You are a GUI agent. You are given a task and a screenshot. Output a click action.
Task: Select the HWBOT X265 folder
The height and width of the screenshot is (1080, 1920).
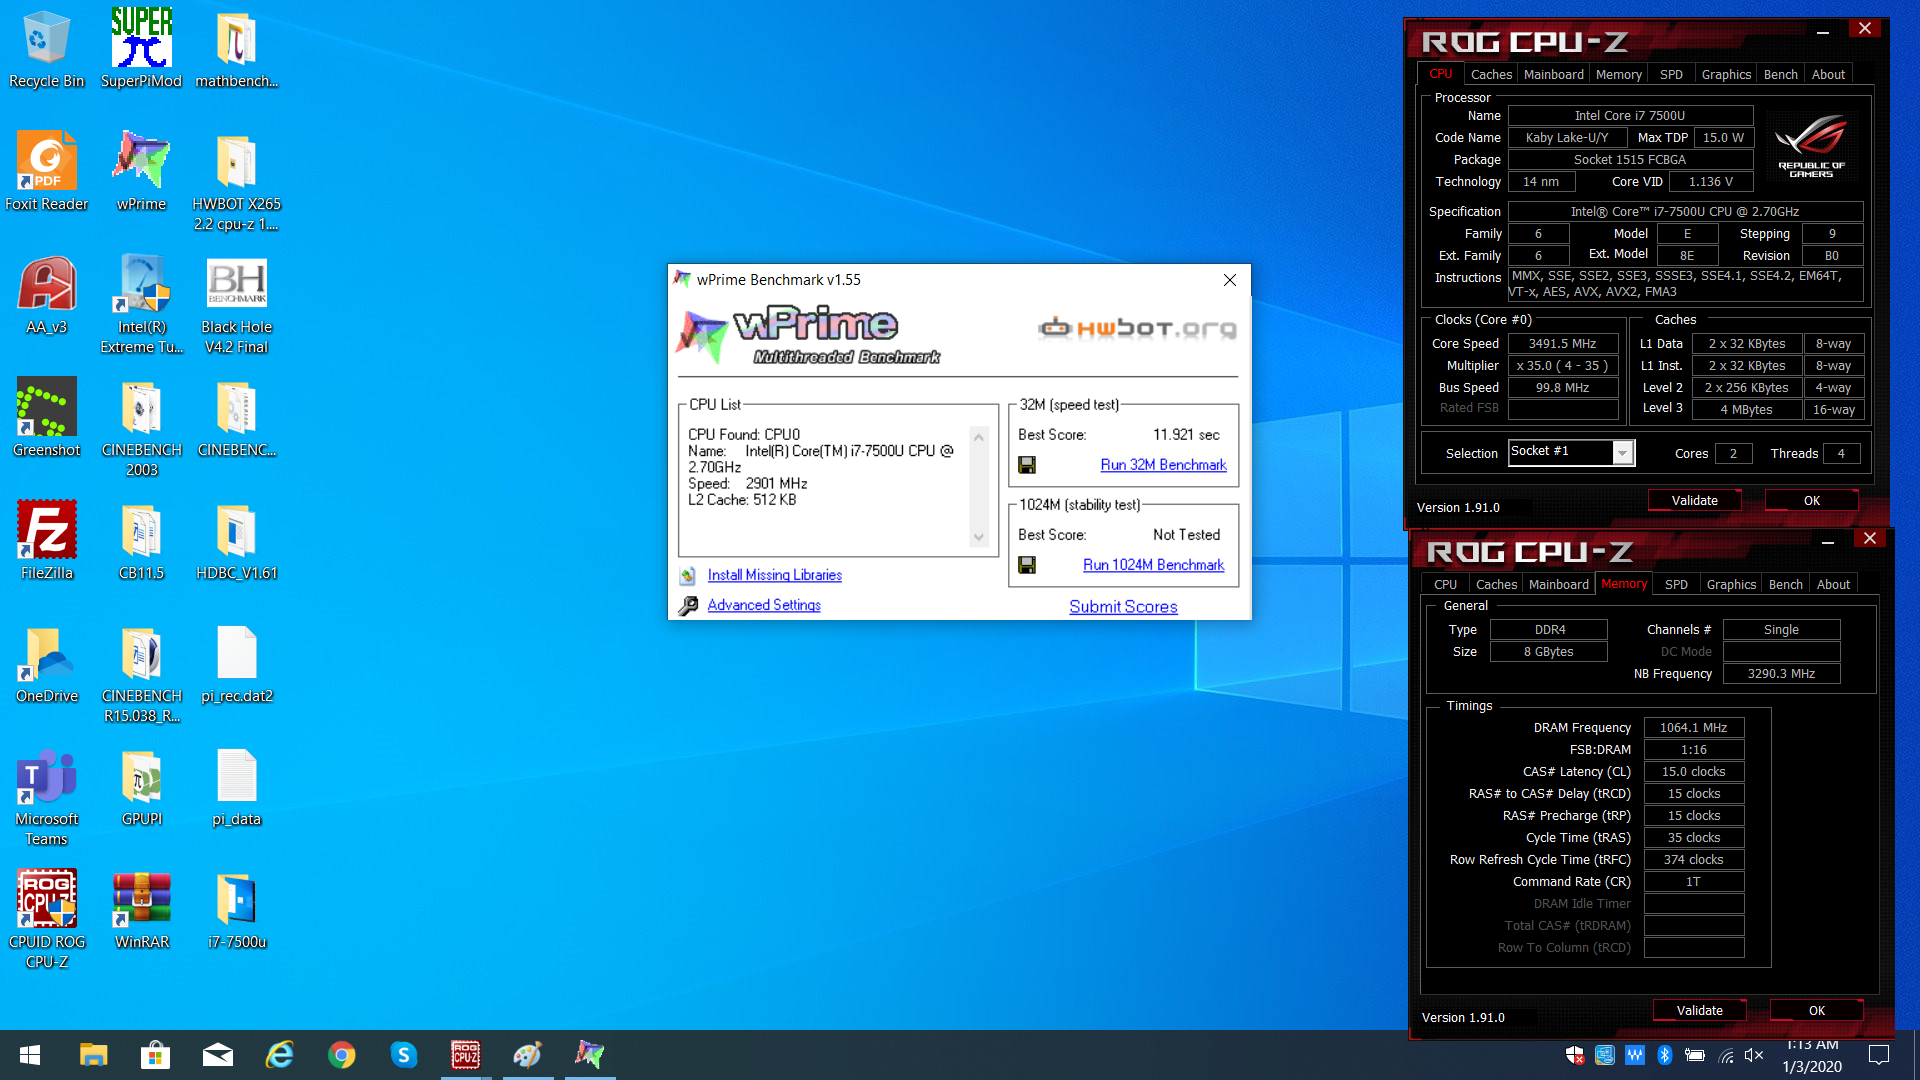pyautogui.click(x=236, y=181)
